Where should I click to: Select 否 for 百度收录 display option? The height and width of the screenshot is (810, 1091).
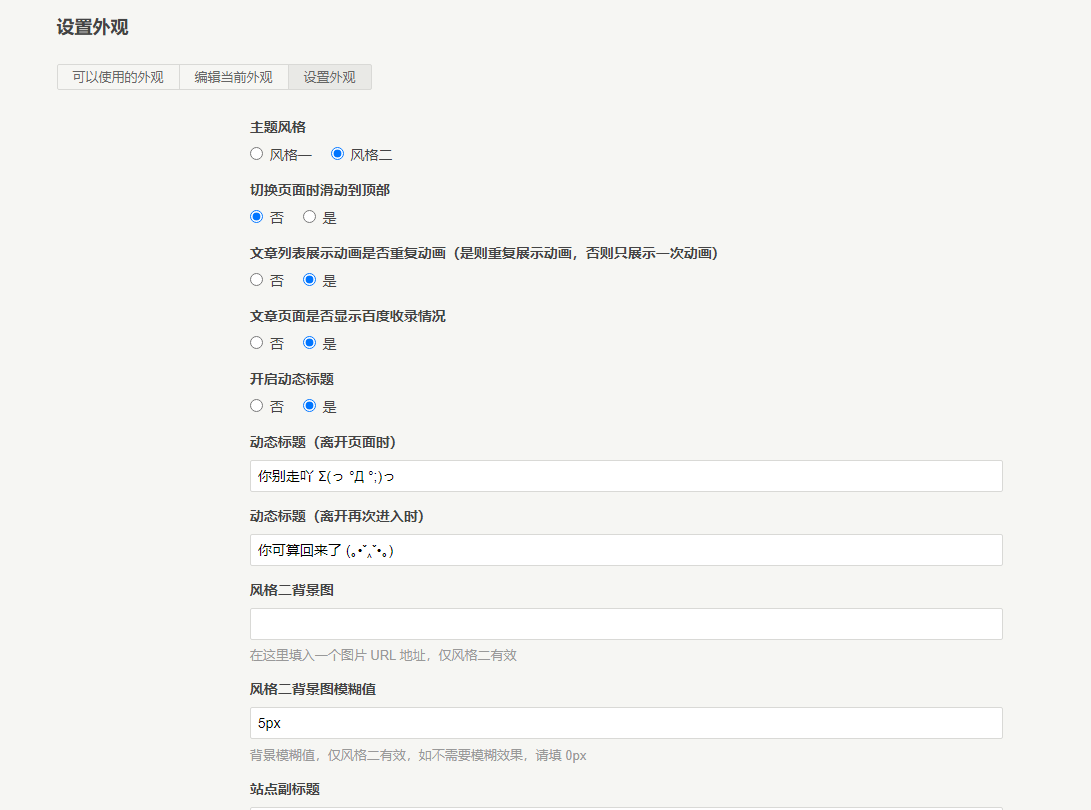256,342
